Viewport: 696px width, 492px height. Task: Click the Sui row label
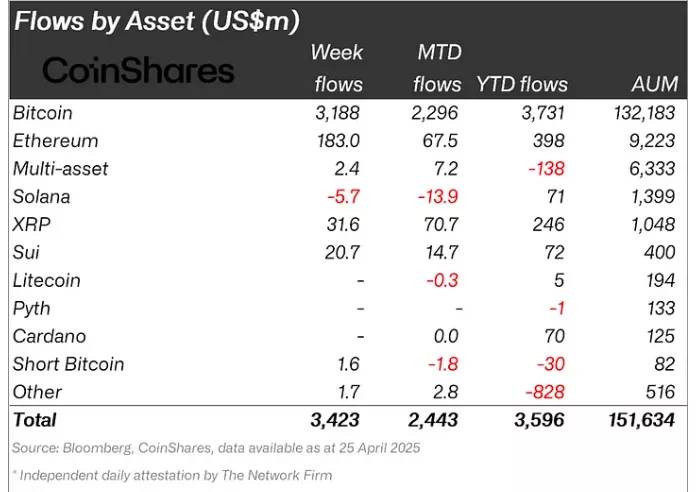pyautogui.click(x=27, y=252)
